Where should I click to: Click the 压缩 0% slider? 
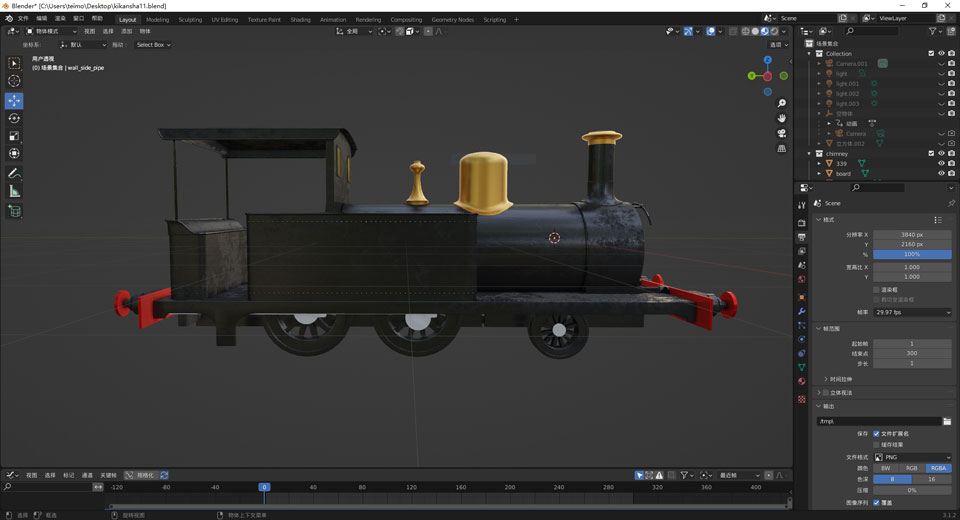click(x=912, y=490)
